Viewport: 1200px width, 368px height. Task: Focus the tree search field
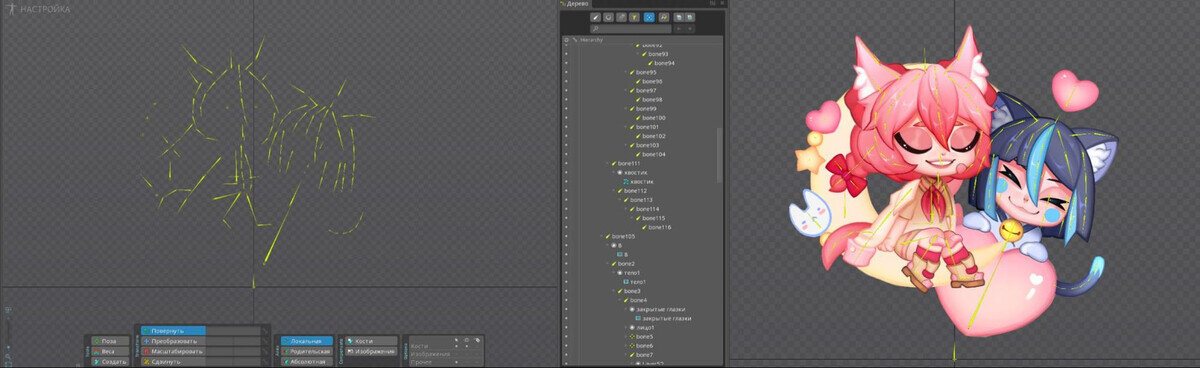click(630, 29)
